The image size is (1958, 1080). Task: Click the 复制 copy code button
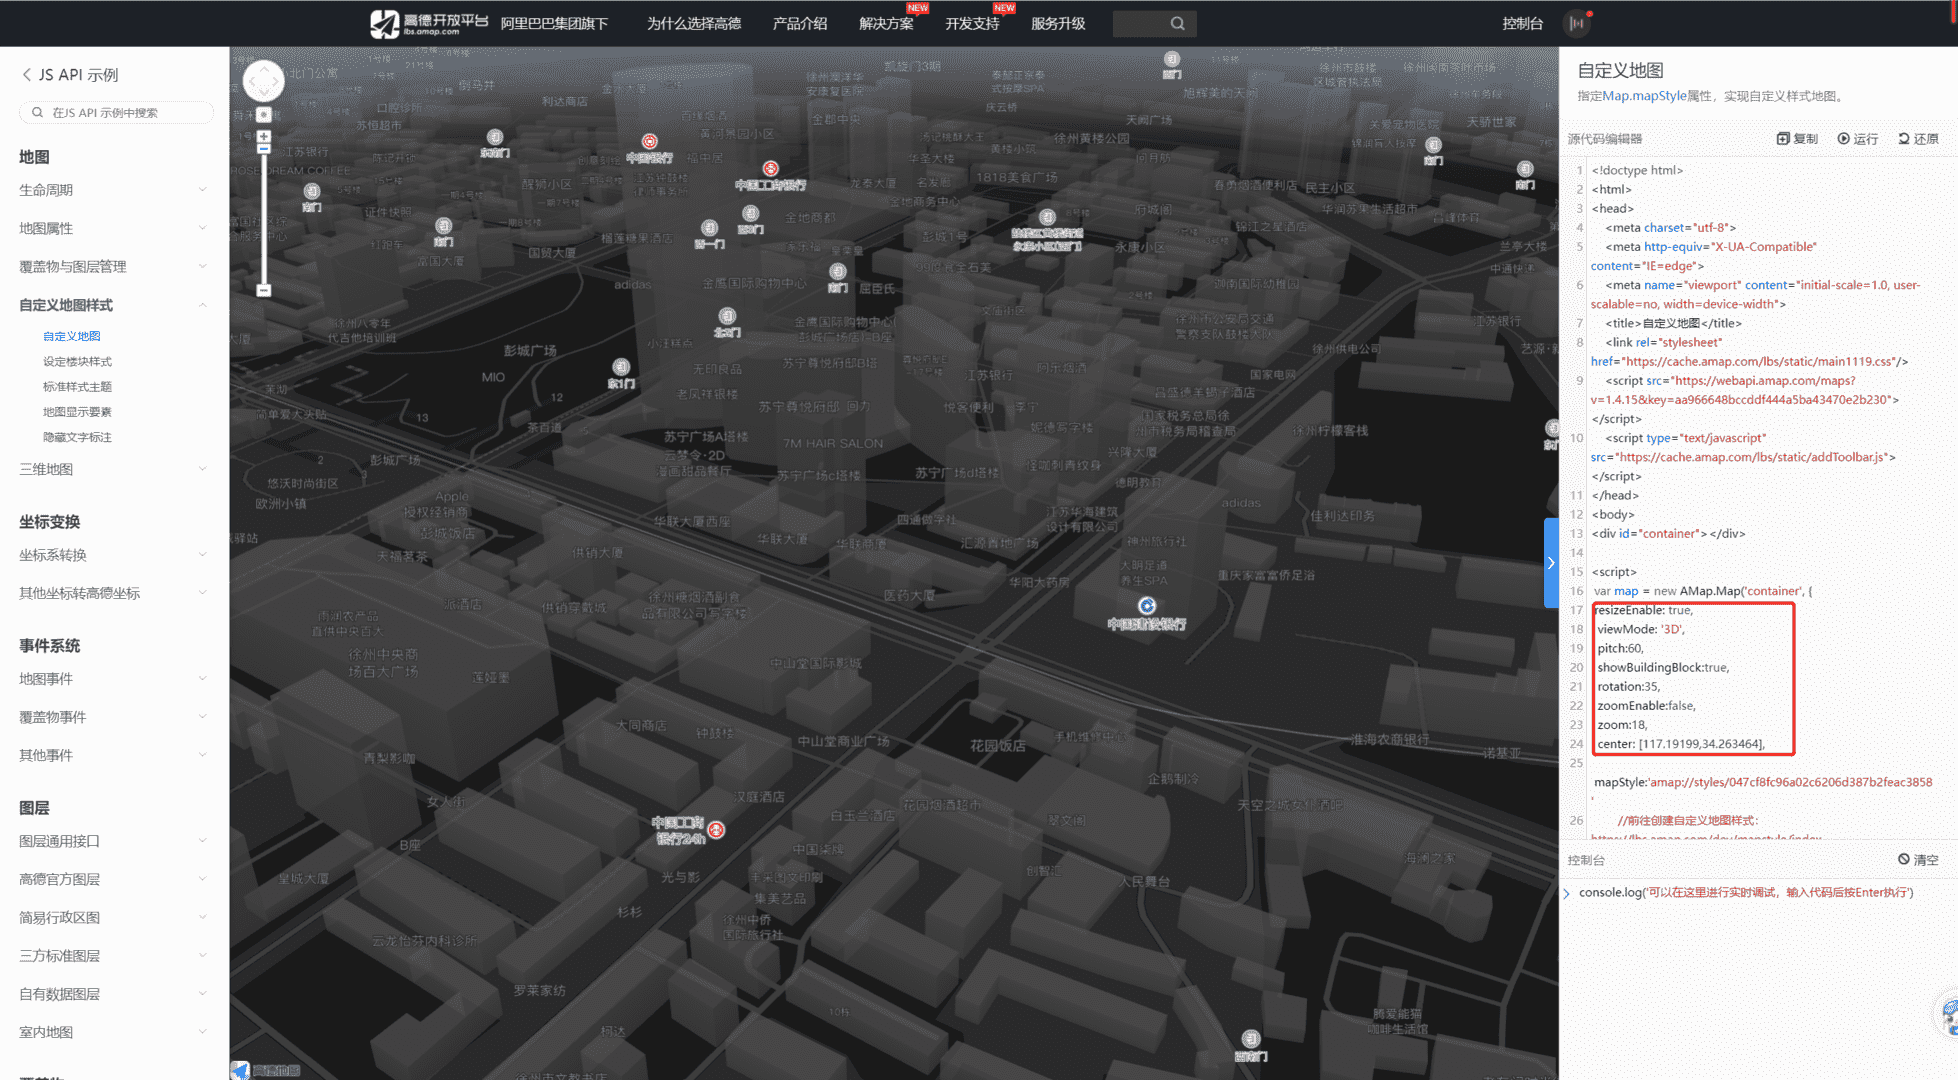(x=1797, y=139)
